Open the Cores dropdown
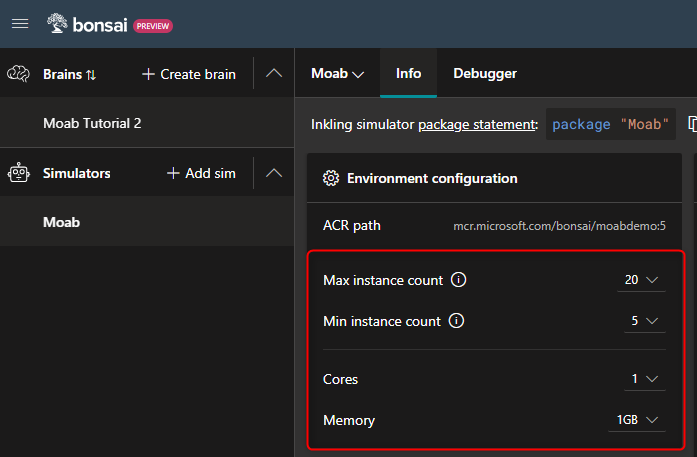 tap(645, 379)
